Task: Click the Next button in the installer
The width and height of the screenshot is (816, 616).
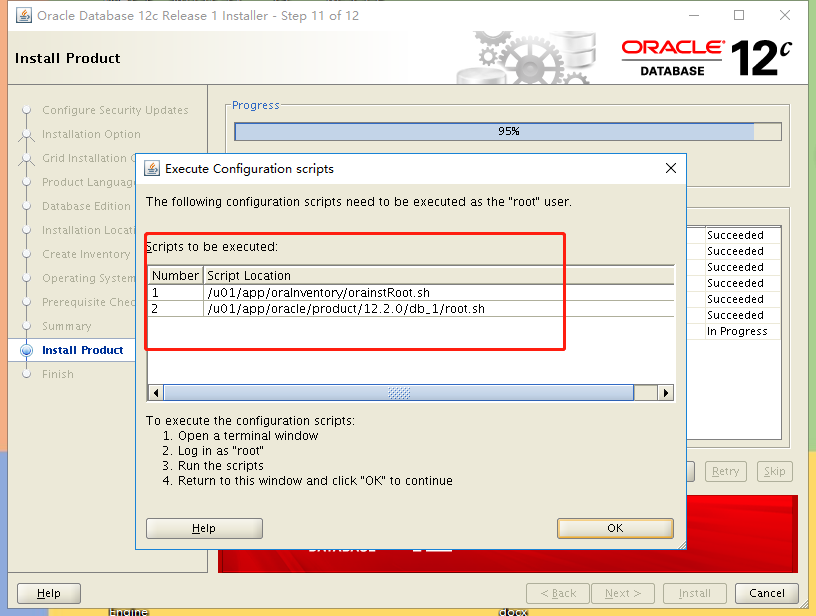Action: tap(622, 593)
